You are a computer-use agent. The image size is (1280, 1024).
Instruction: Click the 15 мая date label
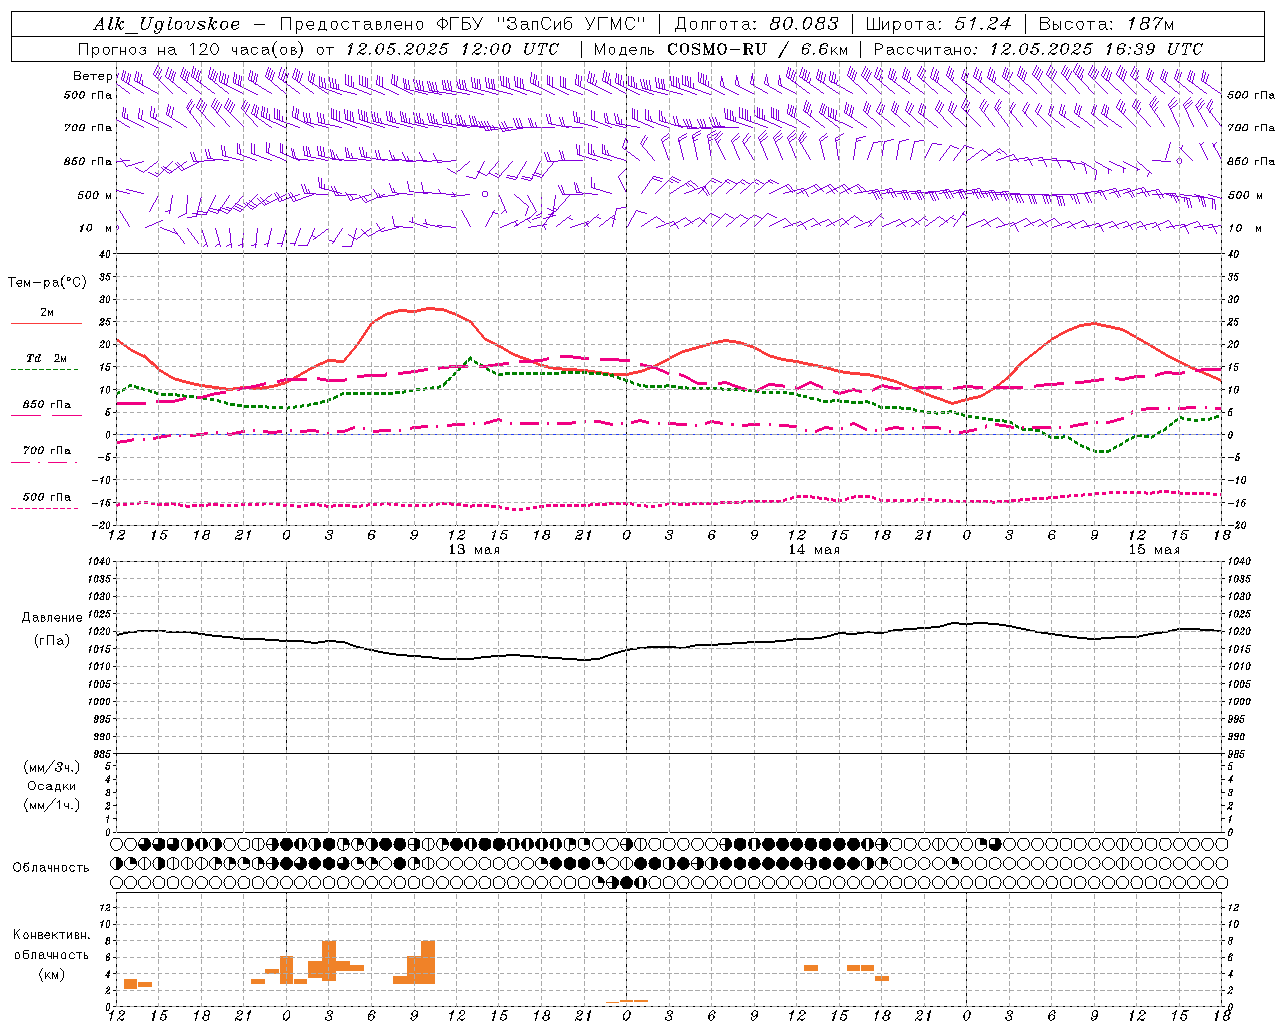click(x=1153, y=550)
